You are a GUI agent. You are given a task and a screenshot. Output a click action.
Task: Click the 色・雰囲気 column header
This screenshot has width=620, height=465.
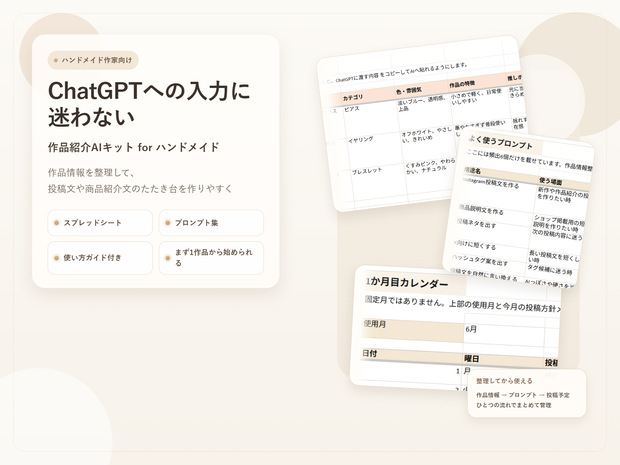coord(408,91)
